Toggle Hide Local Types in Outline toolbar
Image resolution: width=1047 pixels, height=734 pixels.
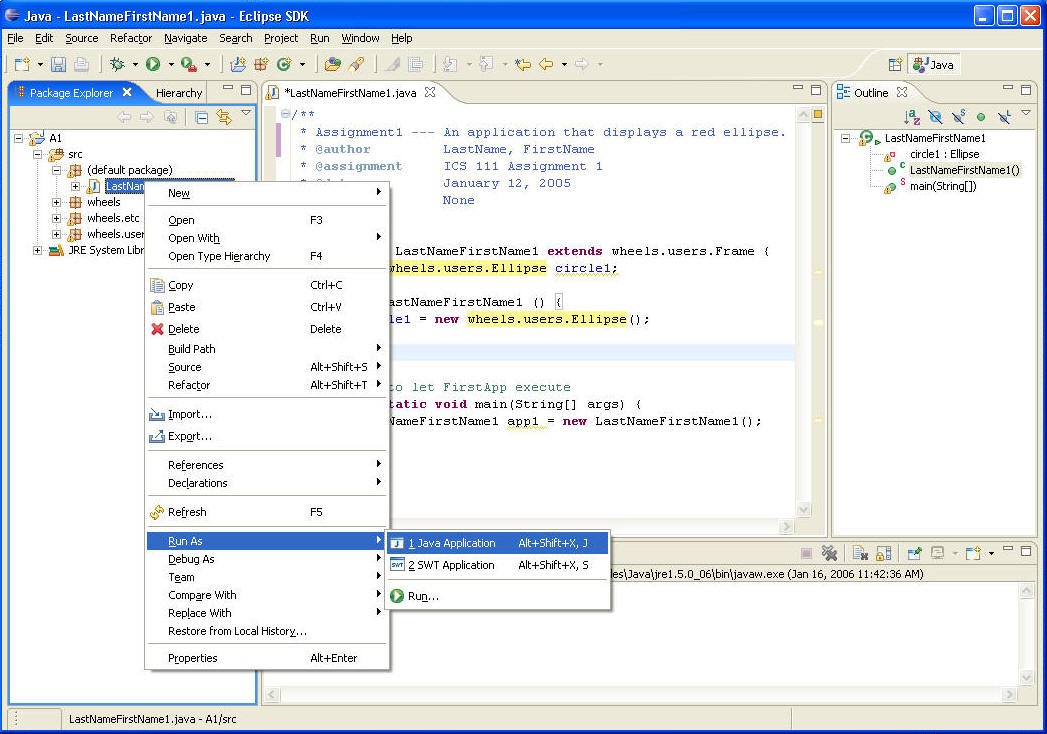tap(1004, 118)
